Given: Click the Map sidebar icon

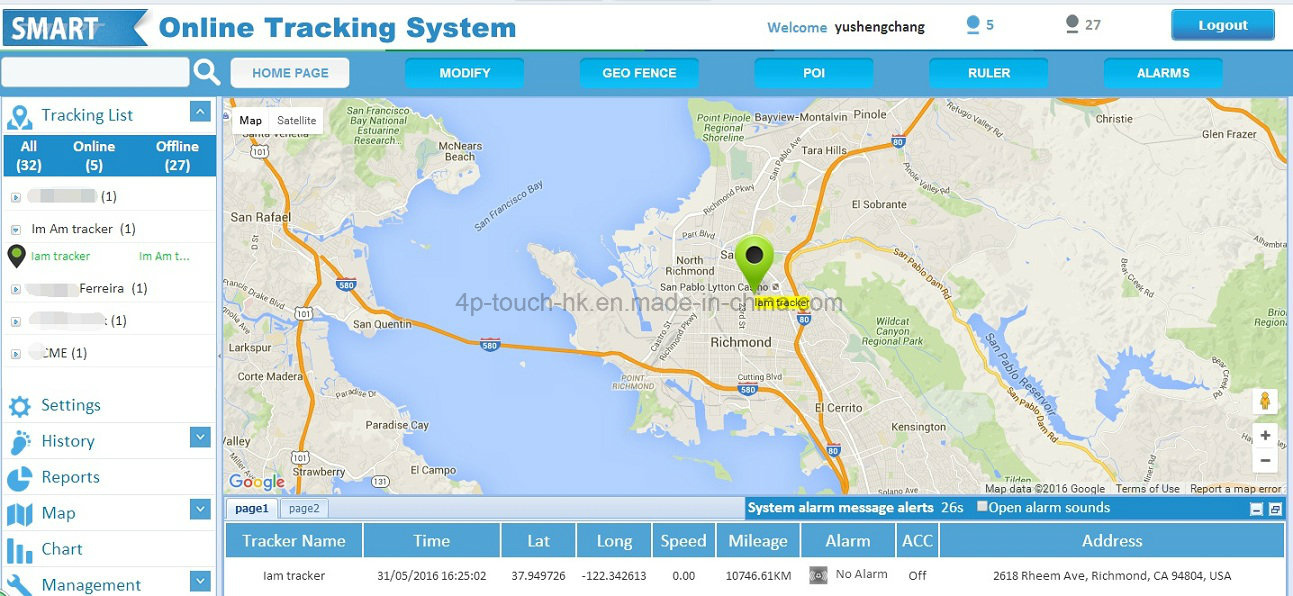Looking at the screenshot, I should point(20,514).
